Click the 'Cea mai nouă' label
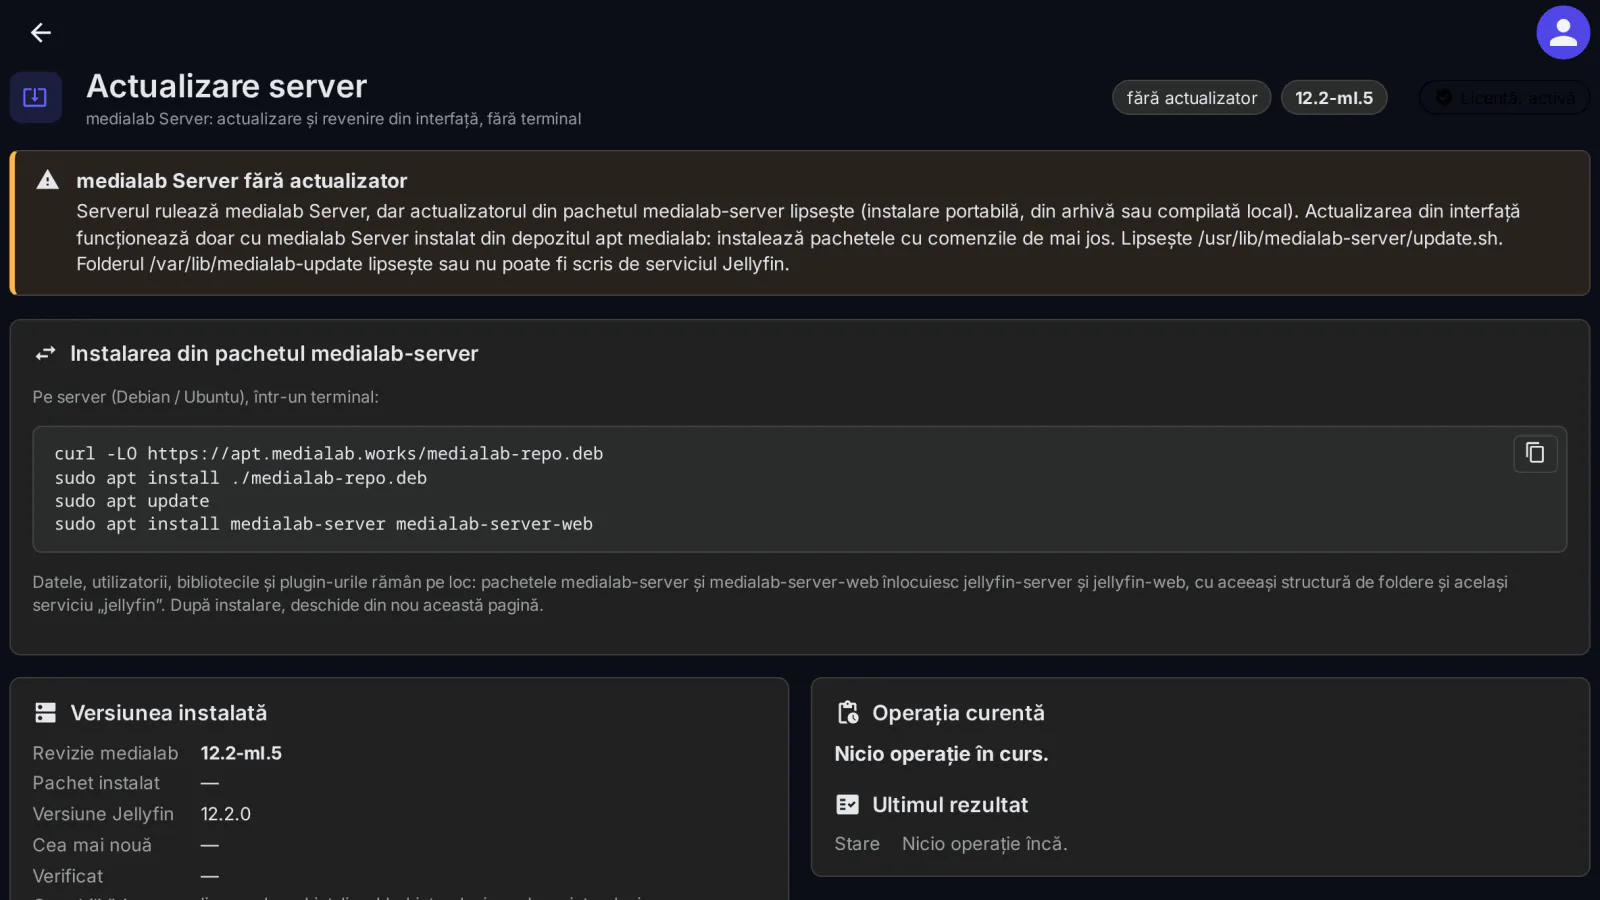 [x=92, y=845]
